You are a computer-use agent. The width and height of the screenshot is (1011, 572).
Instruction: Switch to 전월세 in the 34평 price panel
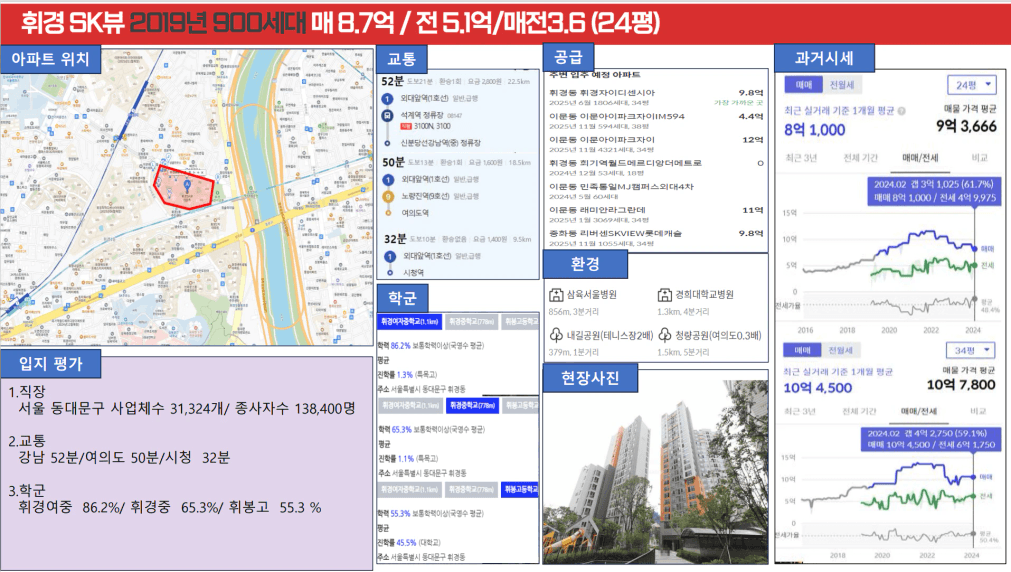pos(841,350)
